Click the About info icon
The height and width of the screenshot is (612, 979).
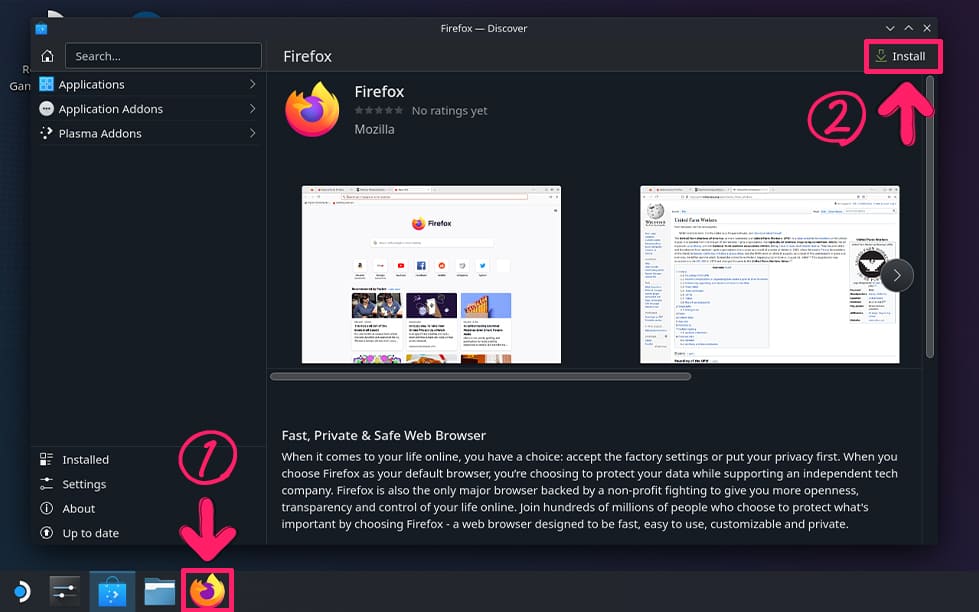coord(46,508)
